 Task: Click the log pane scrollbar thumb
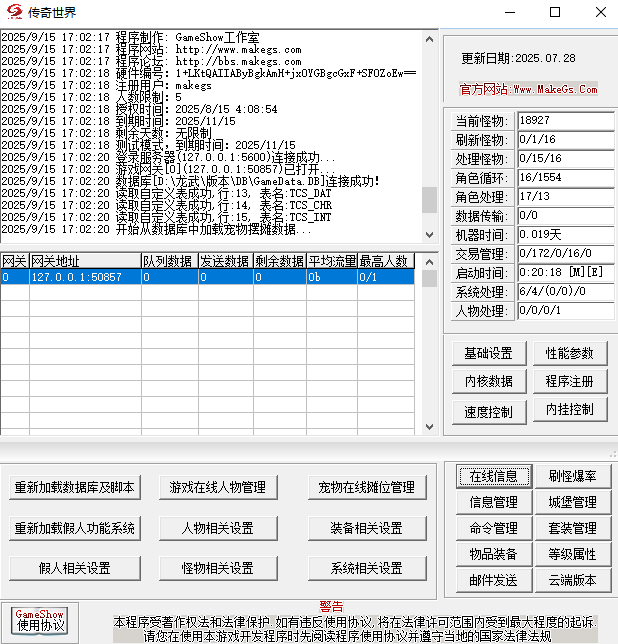[x=430, y=200]
